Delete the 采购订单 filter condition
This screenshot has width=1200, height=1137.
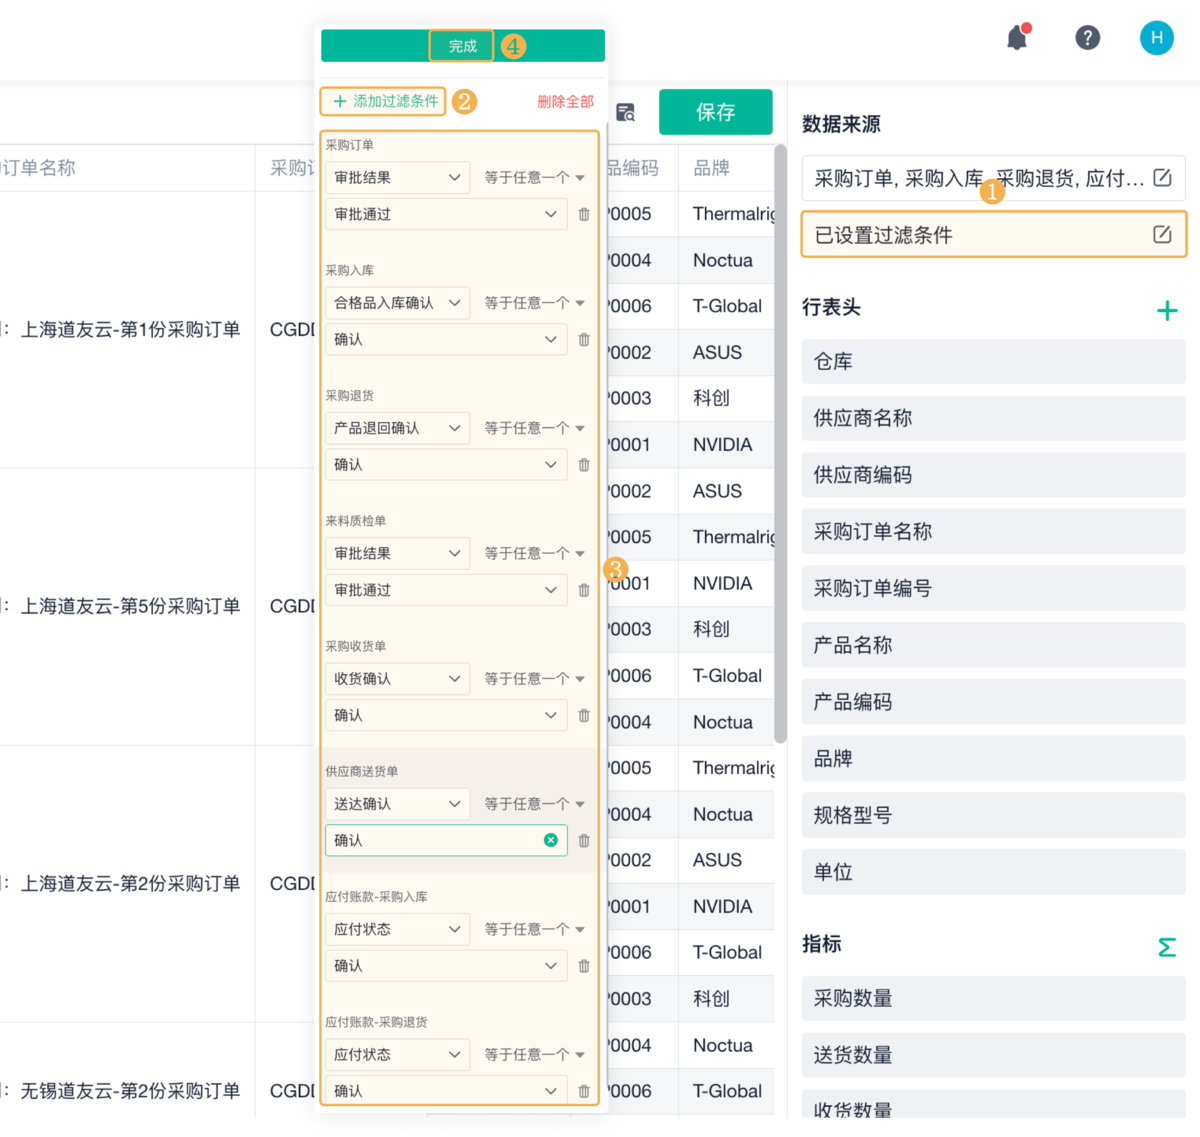tap(584, 214)
